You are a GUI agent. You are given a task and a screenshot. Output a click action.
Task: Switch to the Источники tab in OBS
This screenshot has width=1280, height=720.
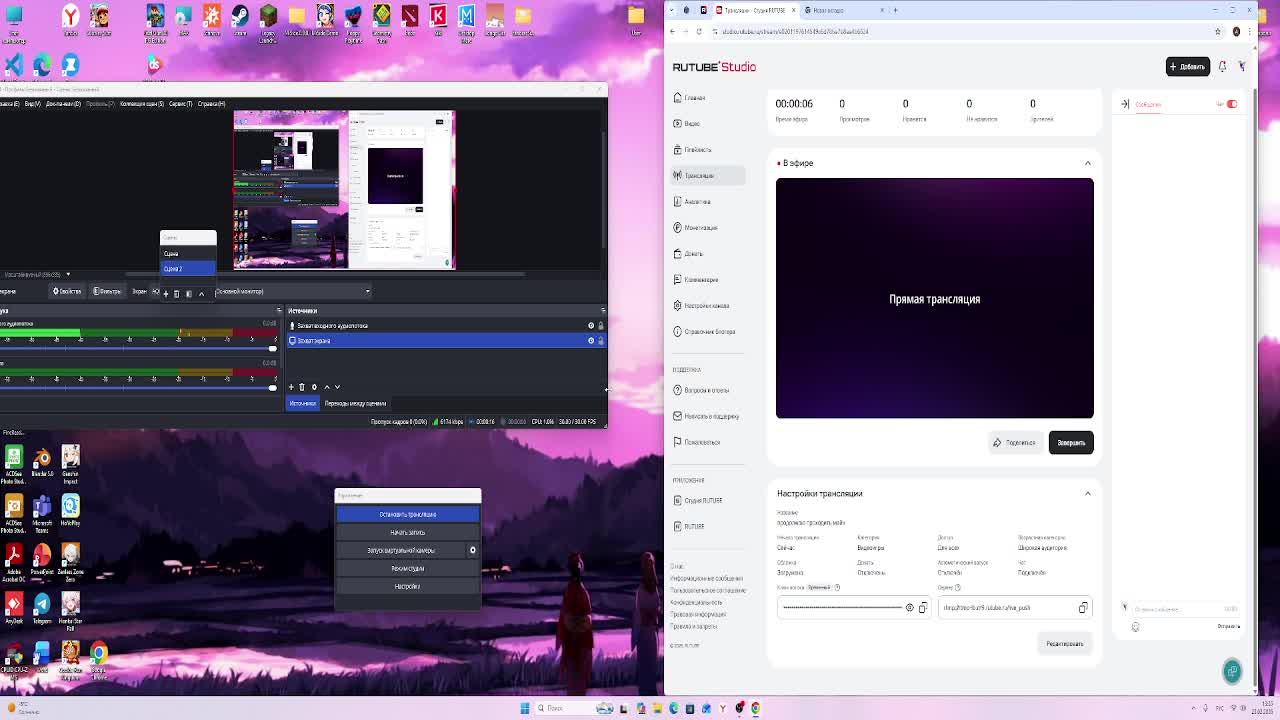[x=302, y=404]
